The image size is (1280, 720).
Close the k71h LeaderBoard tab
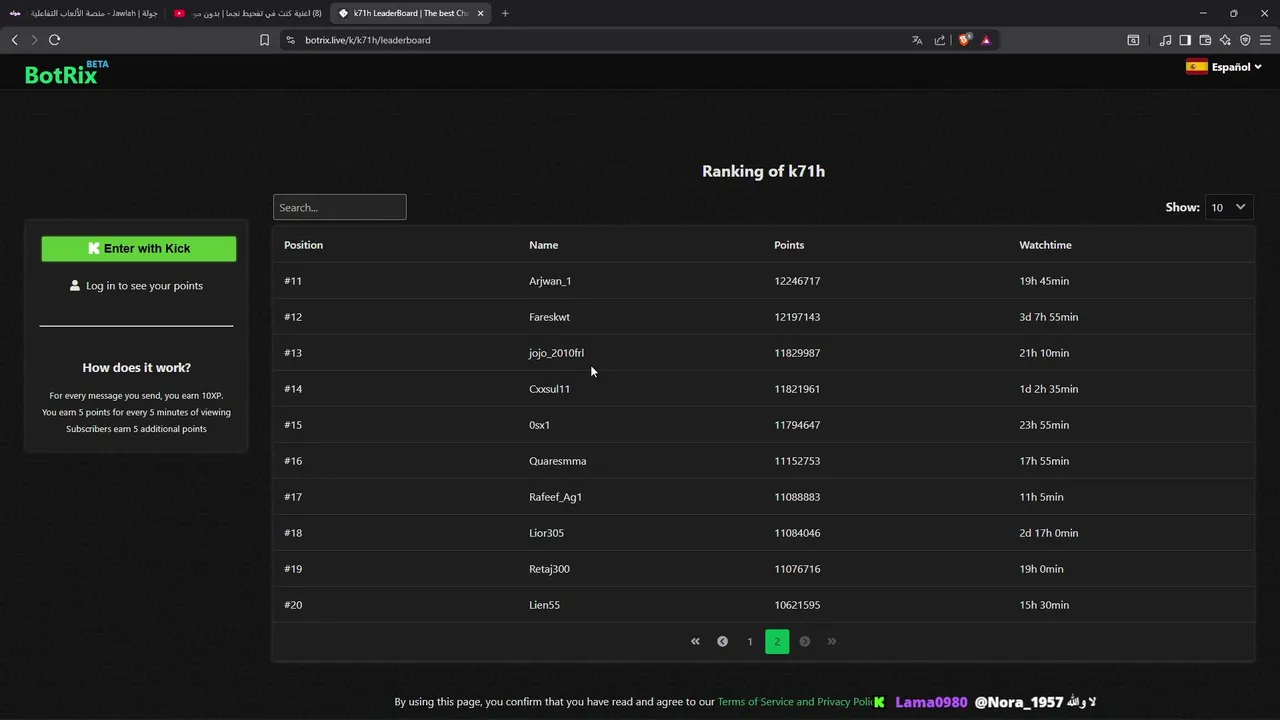click(x=480, y=13)
